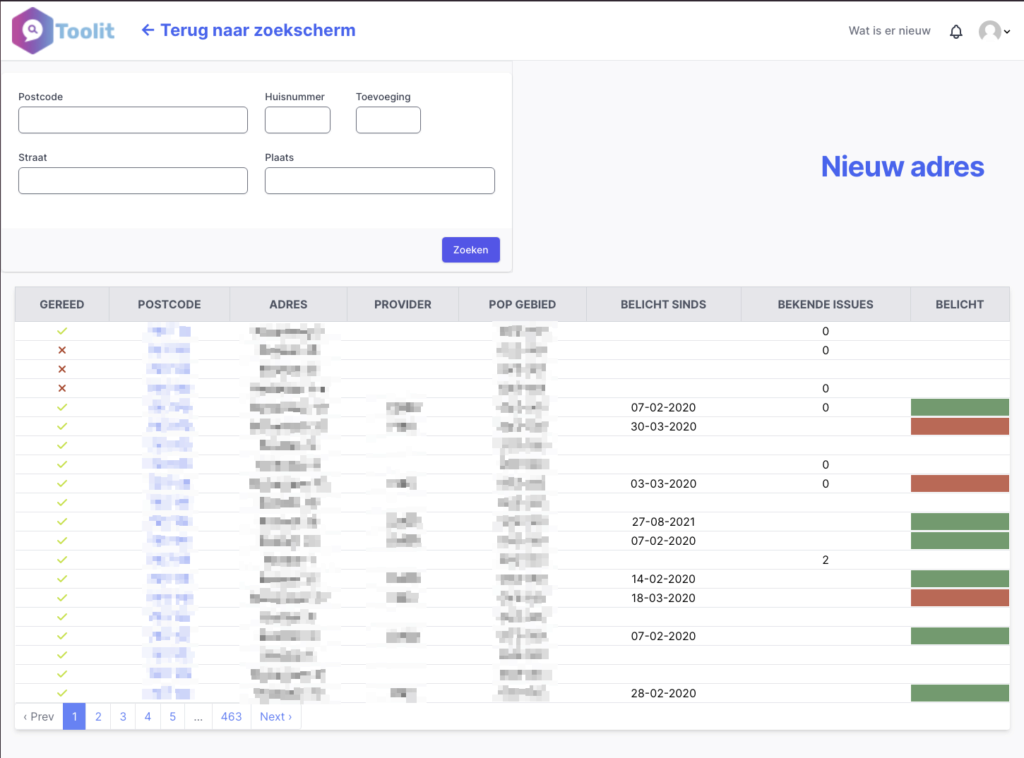Click the Toolit logo icon
Viewport: 1024px width, 758px height.
(x=33, y=30)
